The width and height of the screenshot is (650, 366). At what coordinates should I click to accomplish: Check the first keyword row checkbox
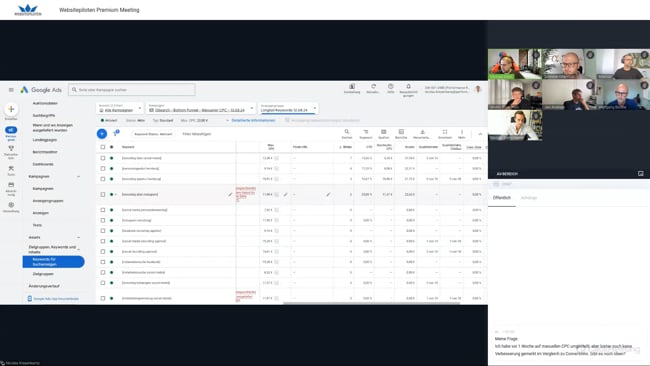click(103, 158)
